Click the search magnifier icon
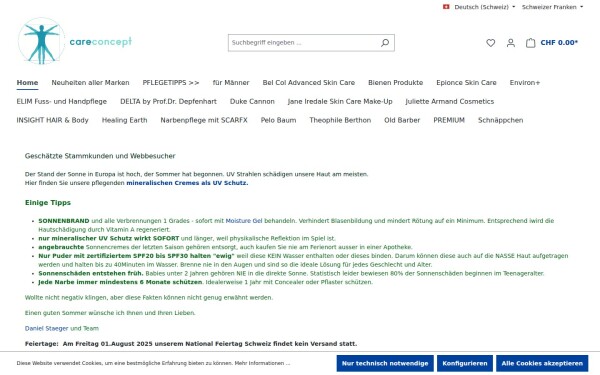Image resolution: width=600 pixels, height=375 pixels. (x=385, y=43)
